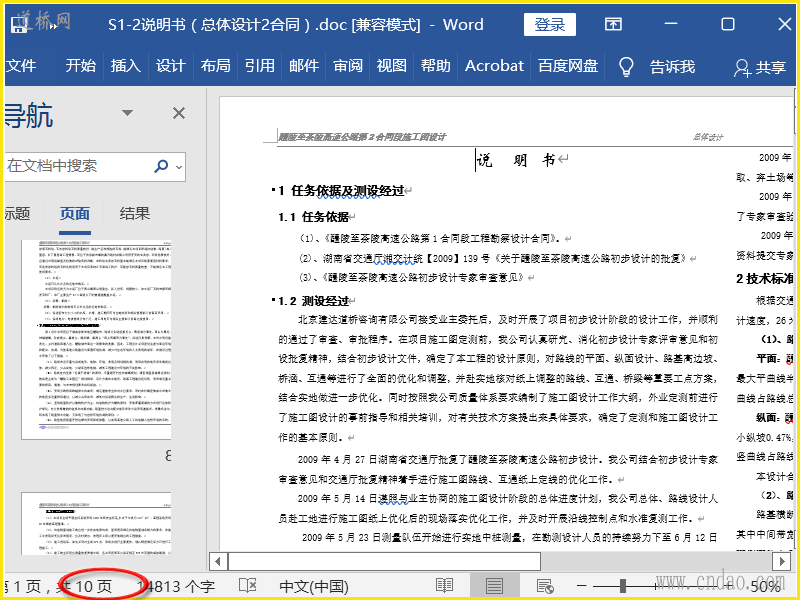Click the 说 明 书 document title

coord(516,160)
